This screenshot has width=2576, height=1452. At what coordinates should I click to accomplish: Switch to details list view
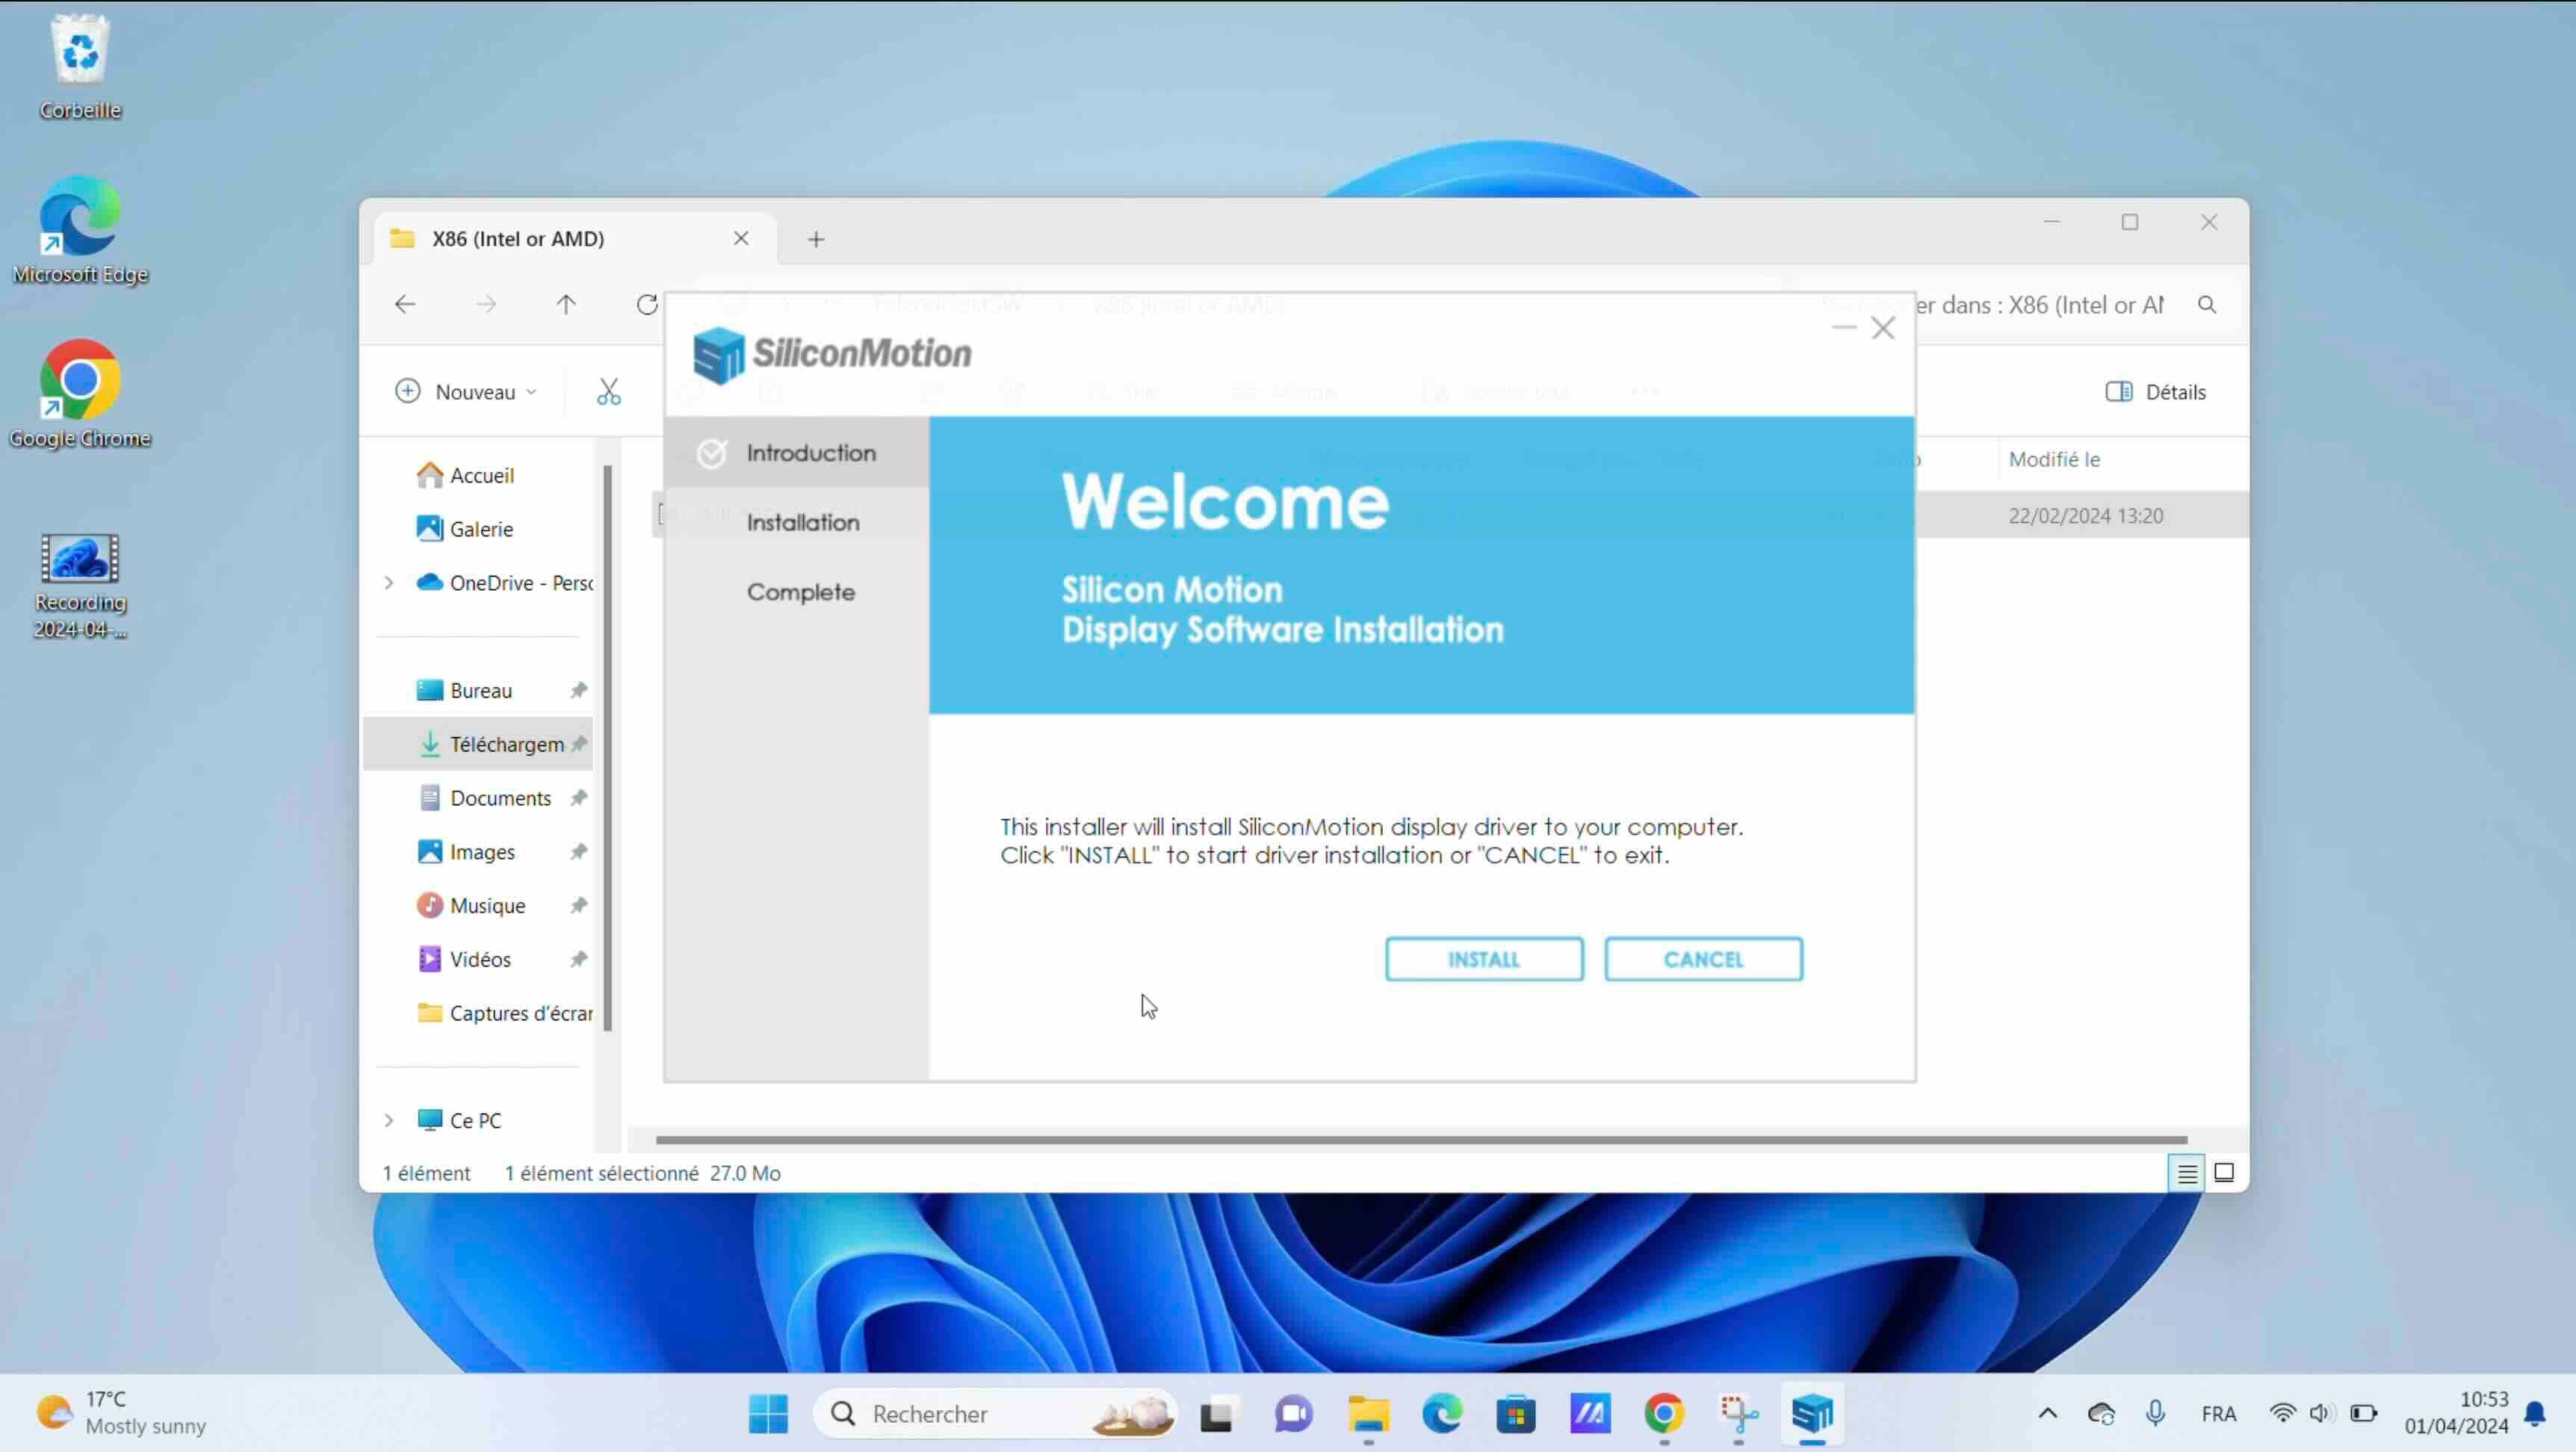(2186, 1172)
